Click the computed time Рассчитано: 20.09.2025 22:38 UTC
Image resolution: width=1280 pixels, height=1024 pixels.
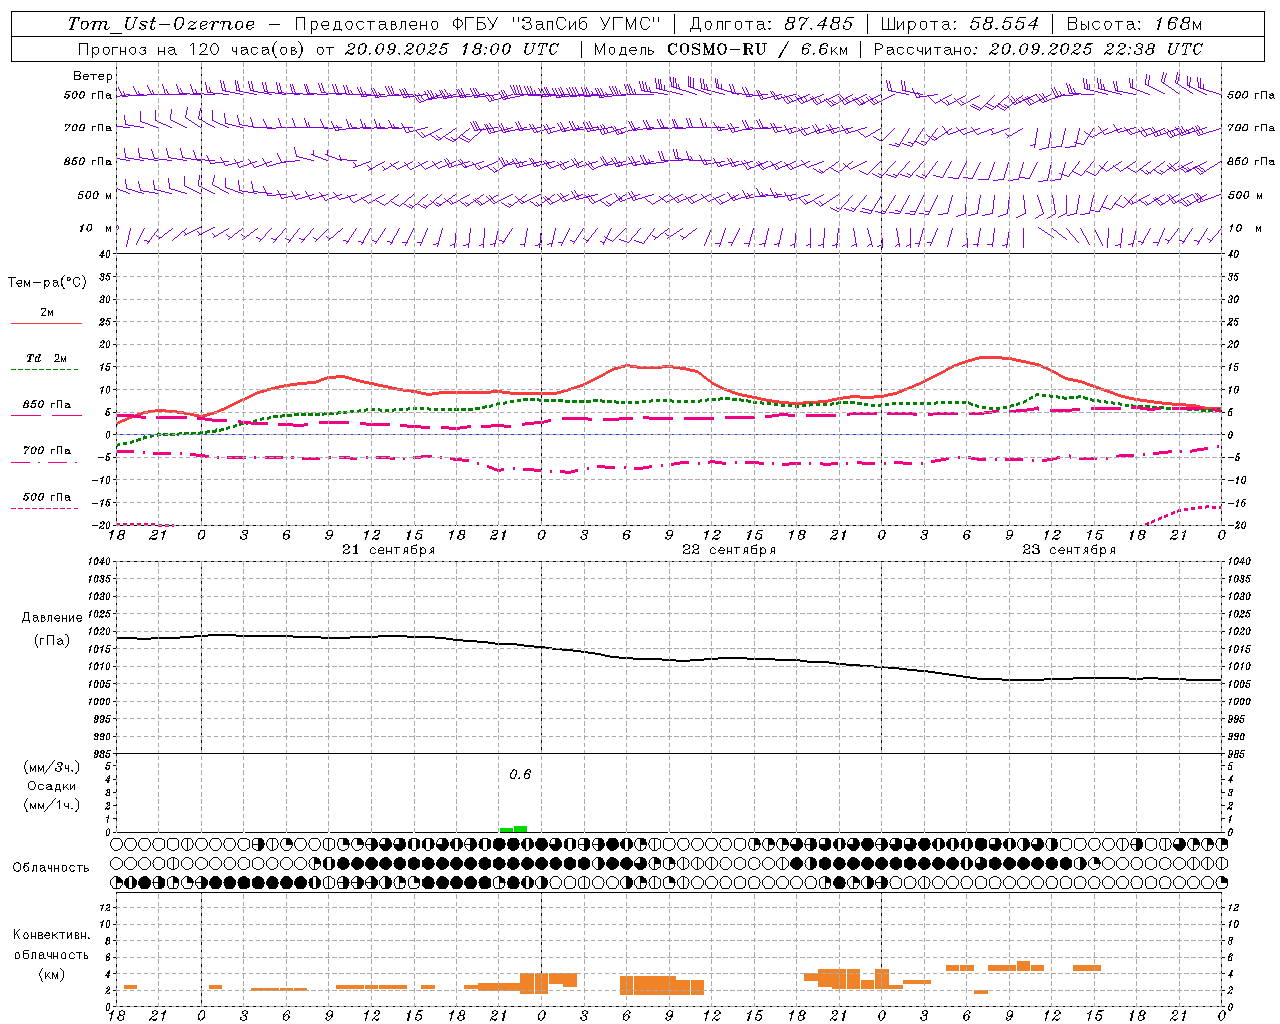(x=1038, y=49)
